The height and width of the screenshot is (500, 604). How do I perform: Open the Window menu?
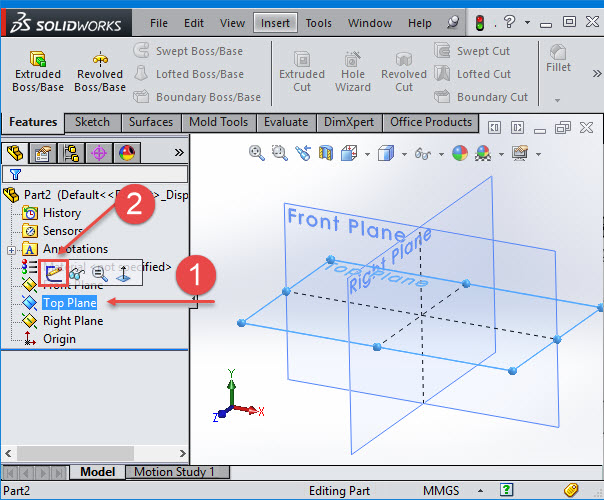coord(370,23)
